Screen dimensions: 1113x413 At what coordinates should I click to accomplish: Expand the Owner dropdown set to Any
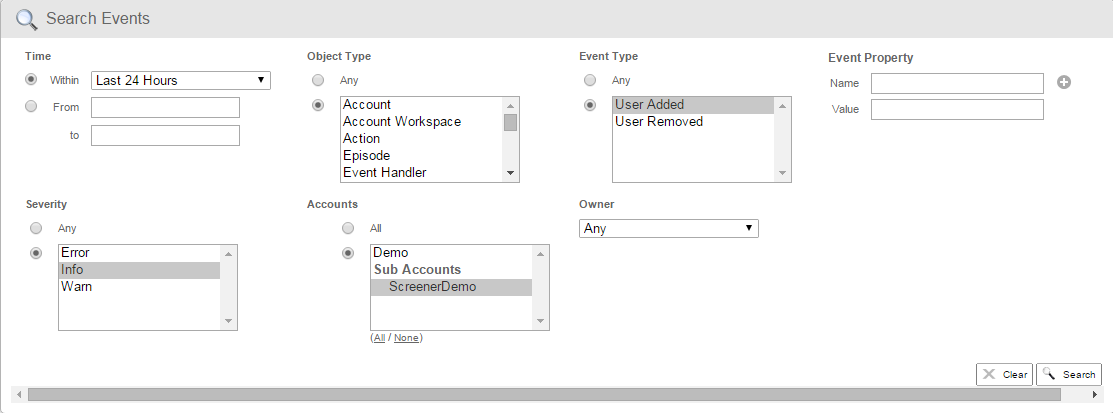668,229
